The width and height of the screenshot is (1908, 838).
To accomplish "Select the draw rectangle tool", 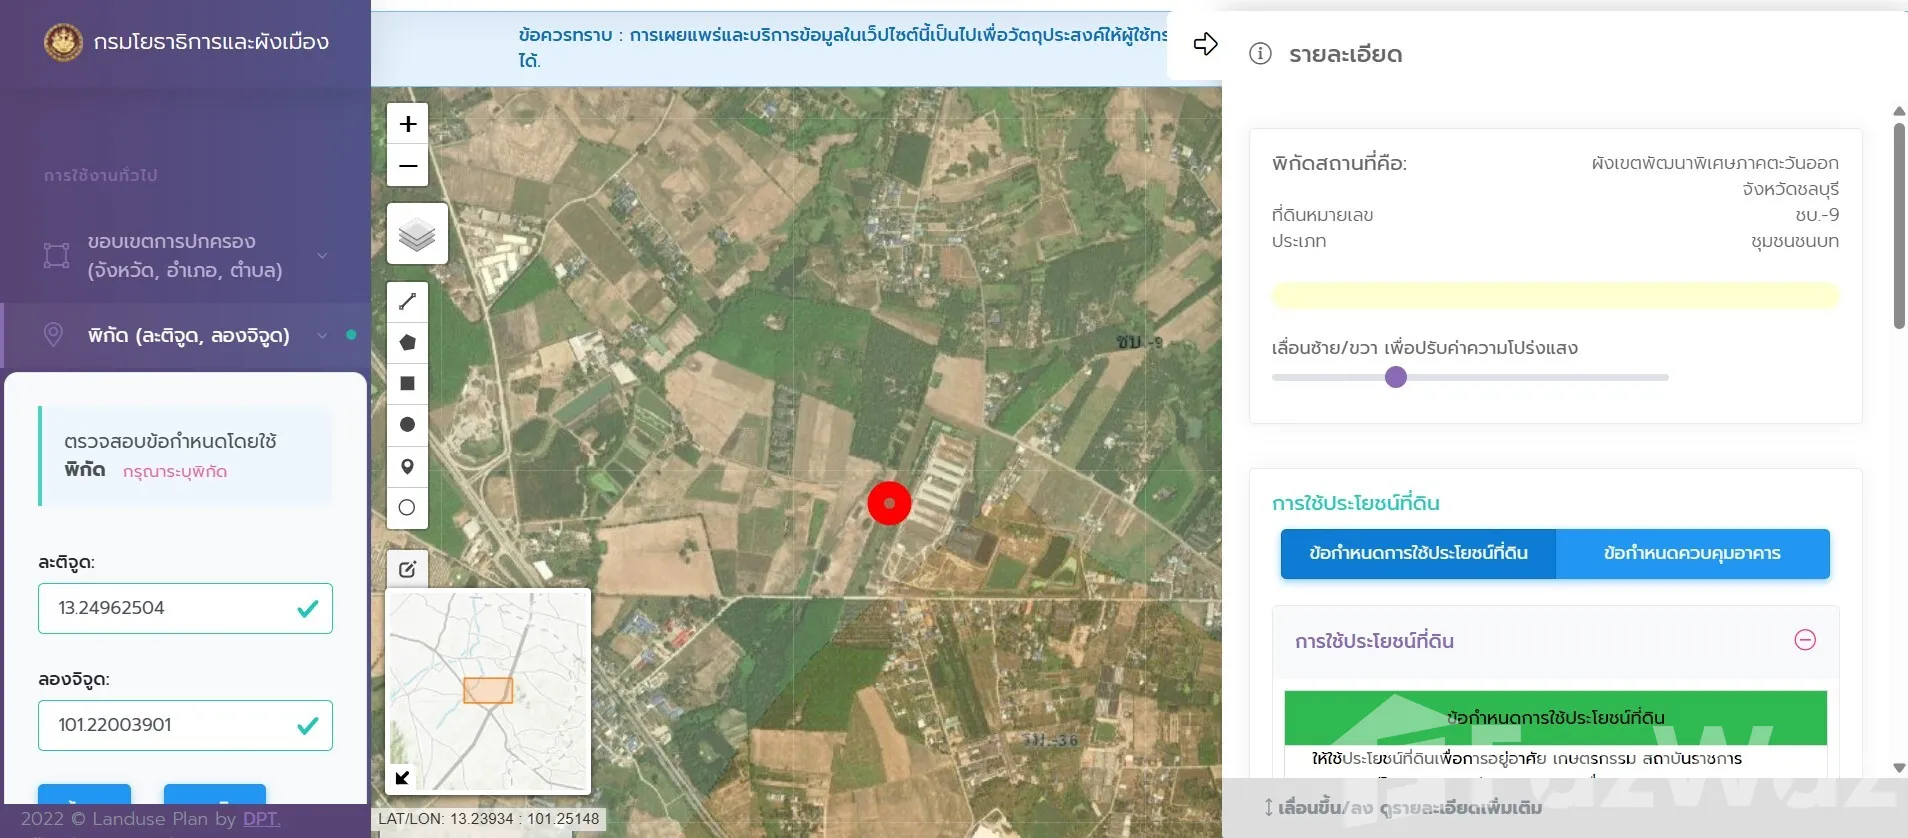I will pos(408,384).
